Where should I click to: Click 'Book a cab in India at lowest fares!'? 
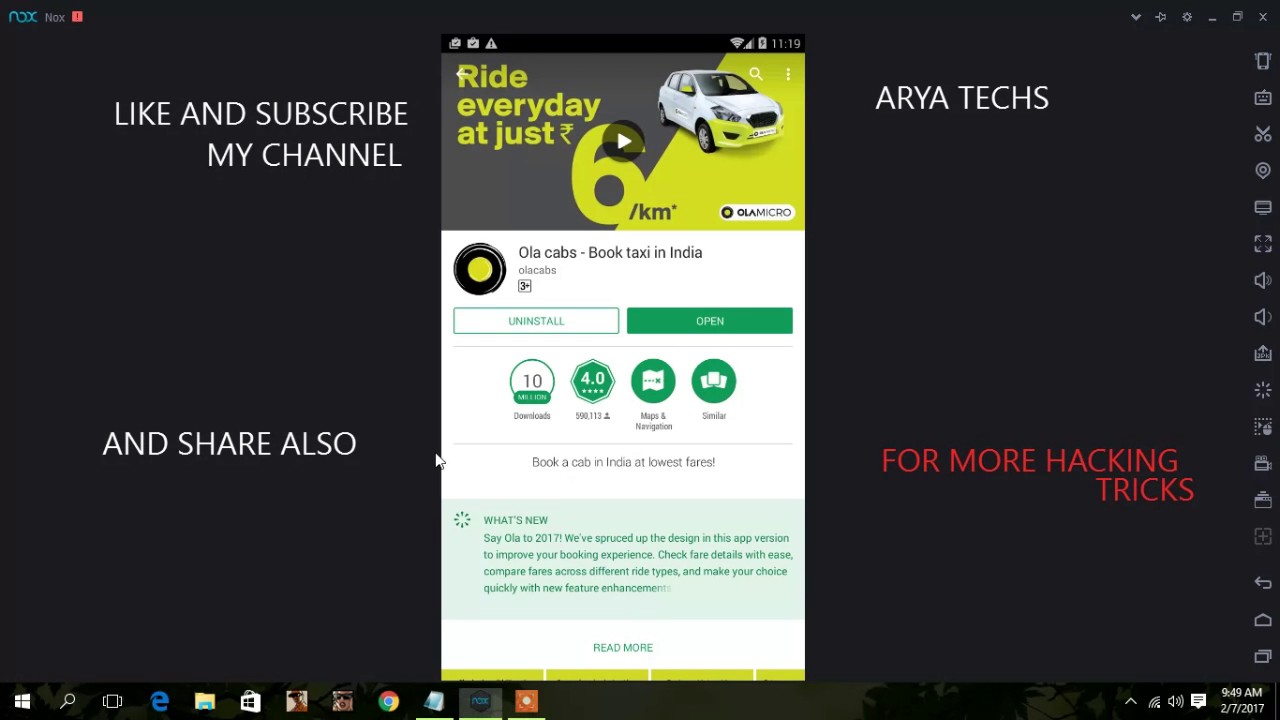pos(623,462)
